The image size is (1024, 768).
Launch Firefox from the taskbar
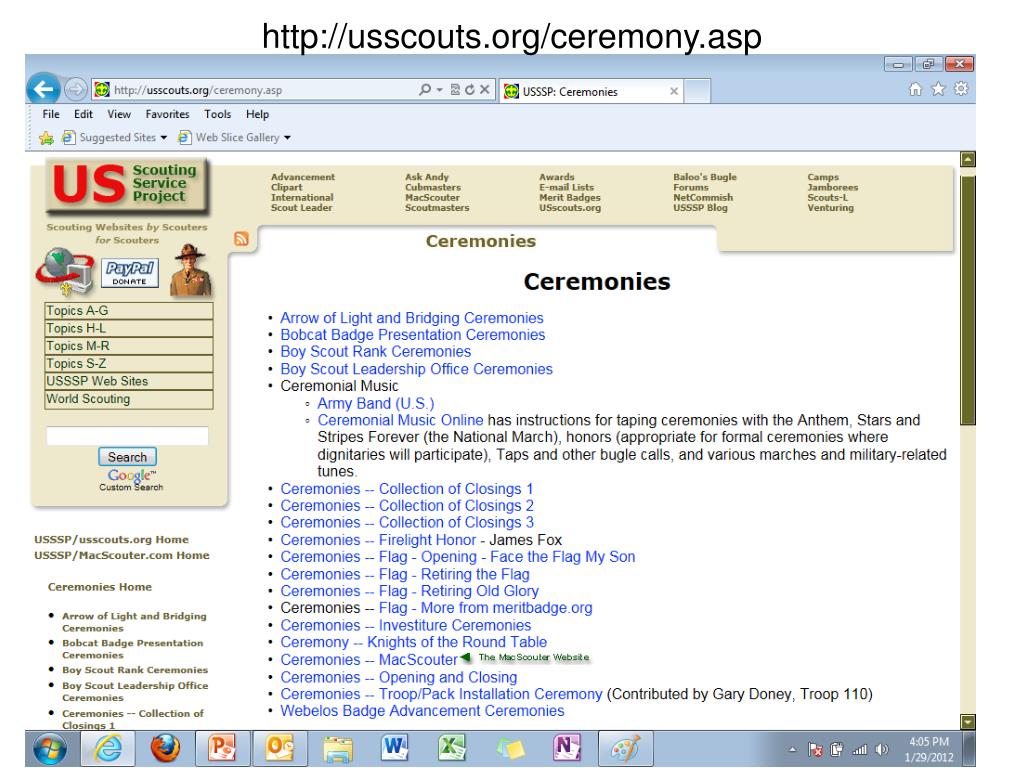165,748
